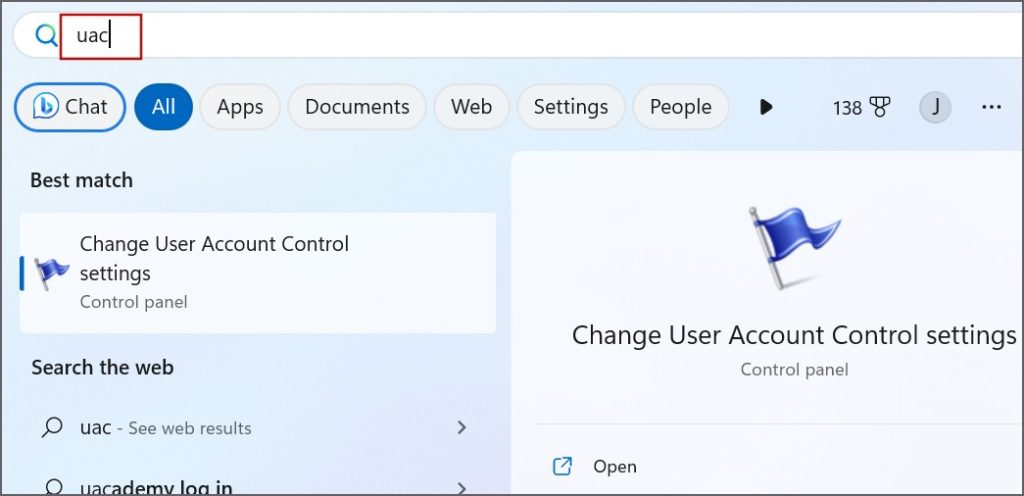Switch to the Apps filter tab
This screenshot has height=496, width=1024.
240,107
